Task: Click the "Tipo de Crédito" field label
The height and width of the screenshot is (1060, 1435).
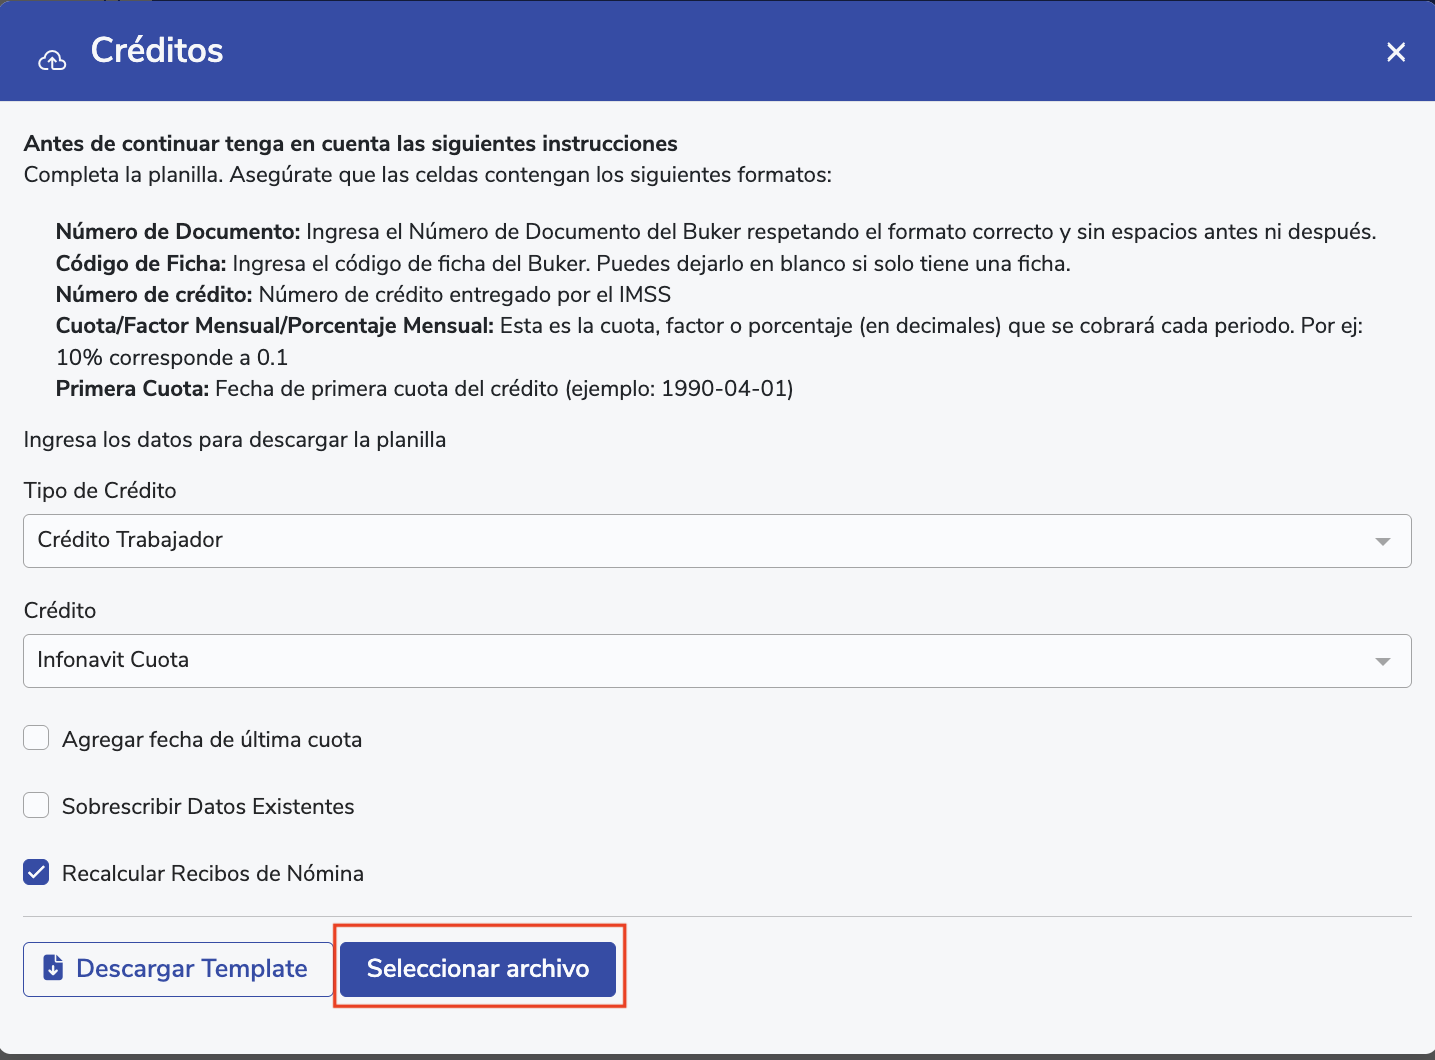Action: pyautogui.click(x=100, y=491)
